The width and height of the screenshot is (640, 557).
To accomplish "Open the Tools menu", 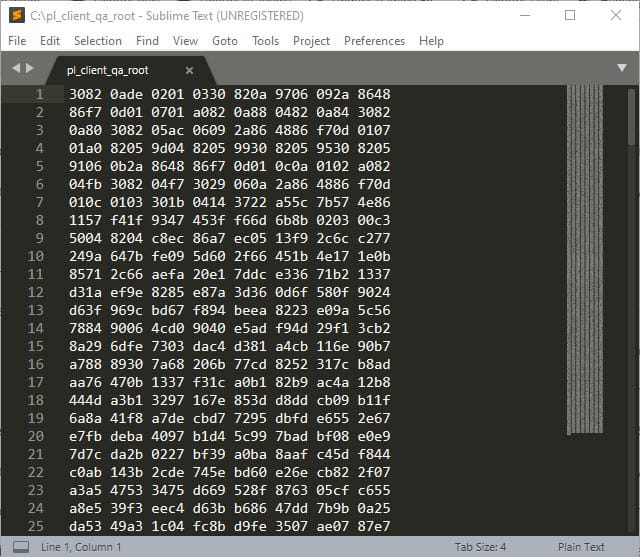I will click(265, 41).
